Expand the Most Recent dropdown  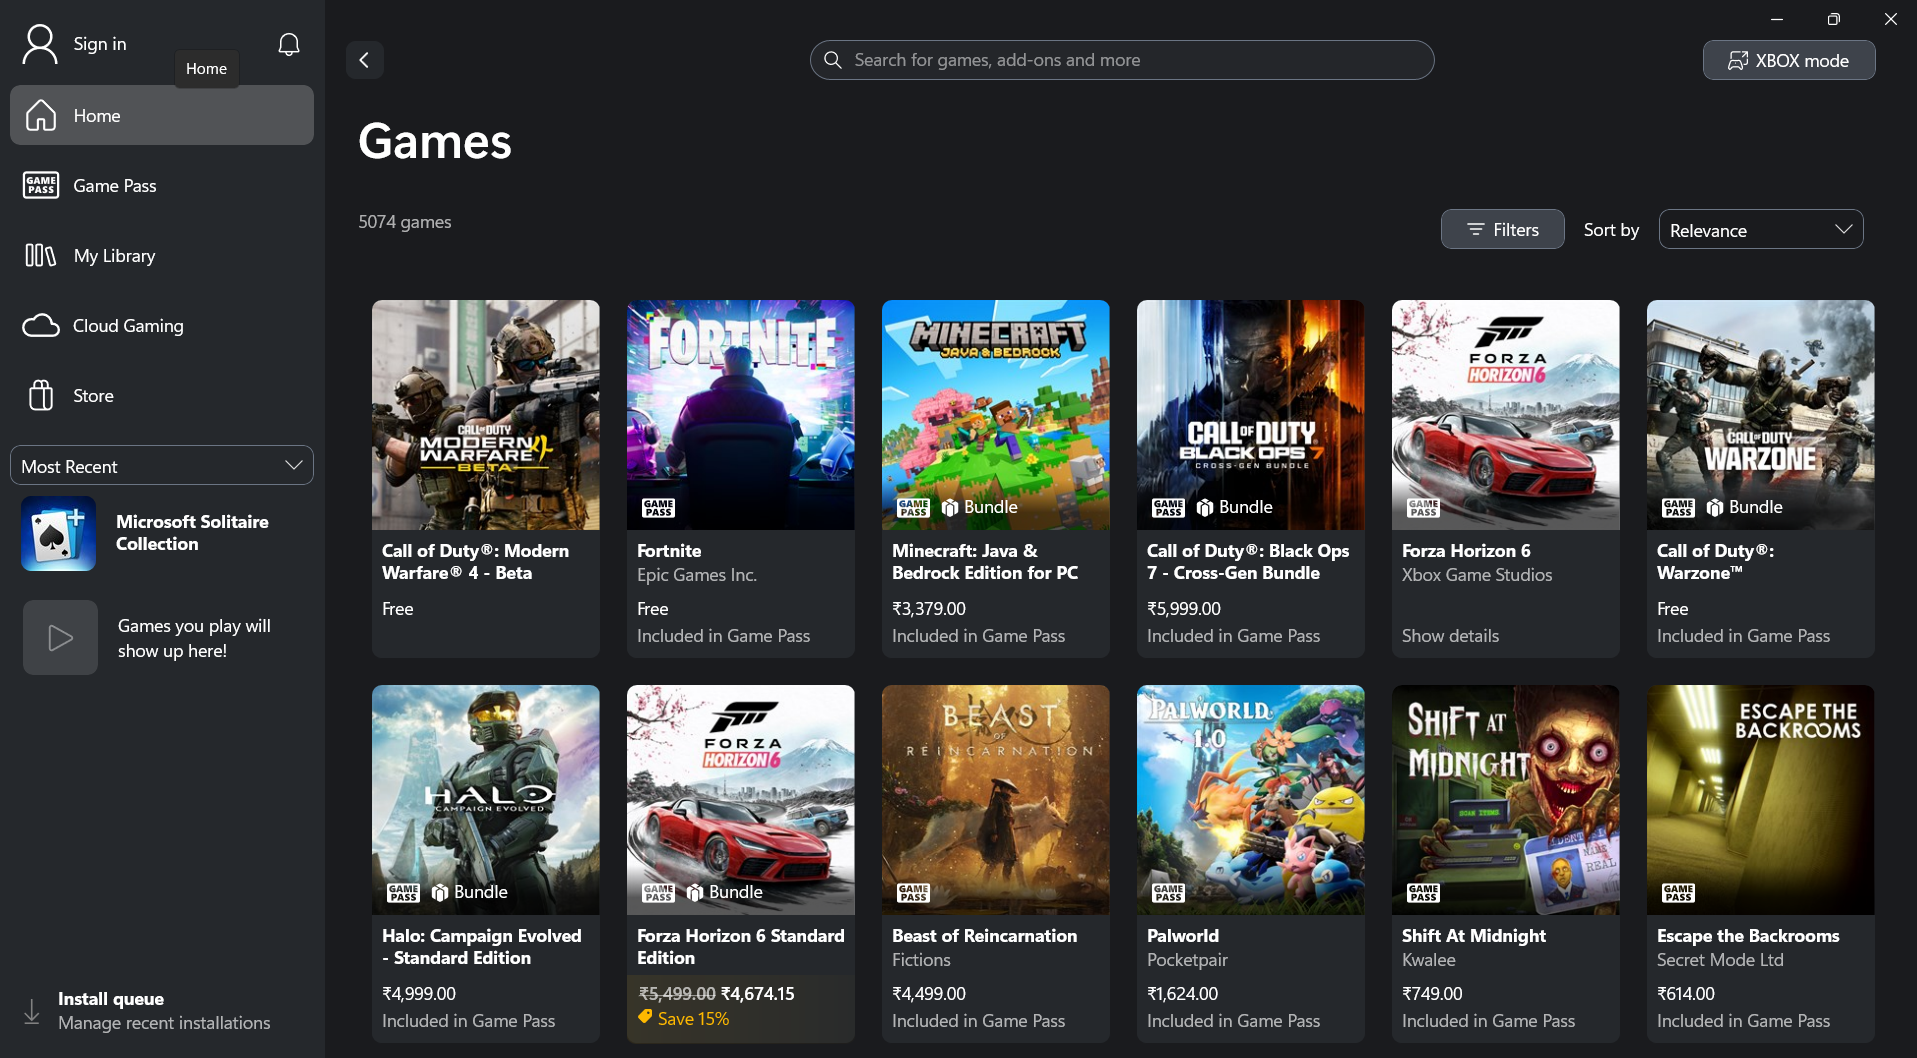162,465
